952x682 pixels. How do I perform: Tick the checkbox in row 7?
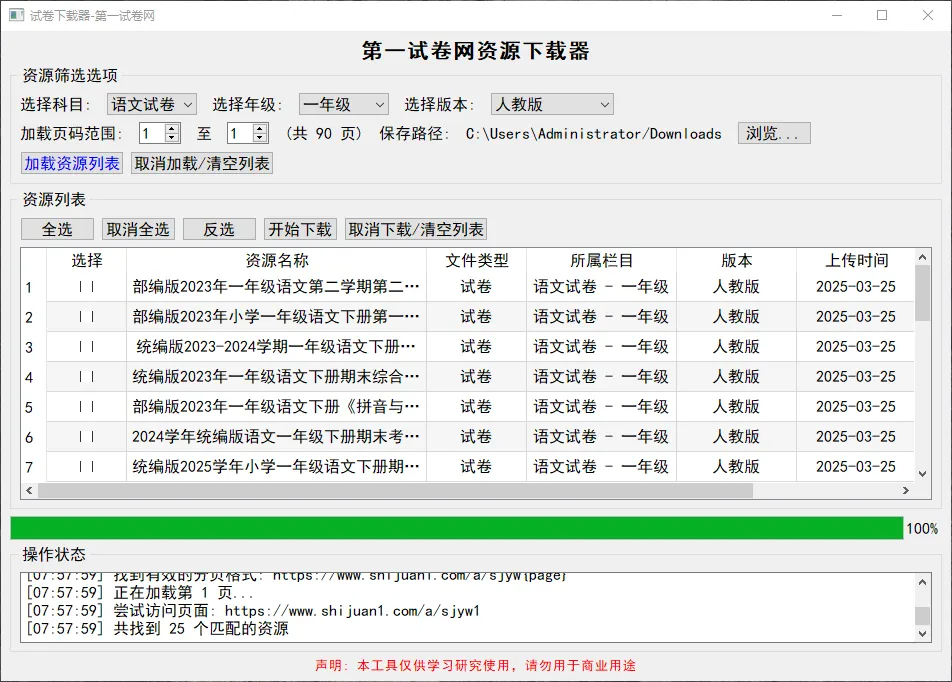click(86, 467)
